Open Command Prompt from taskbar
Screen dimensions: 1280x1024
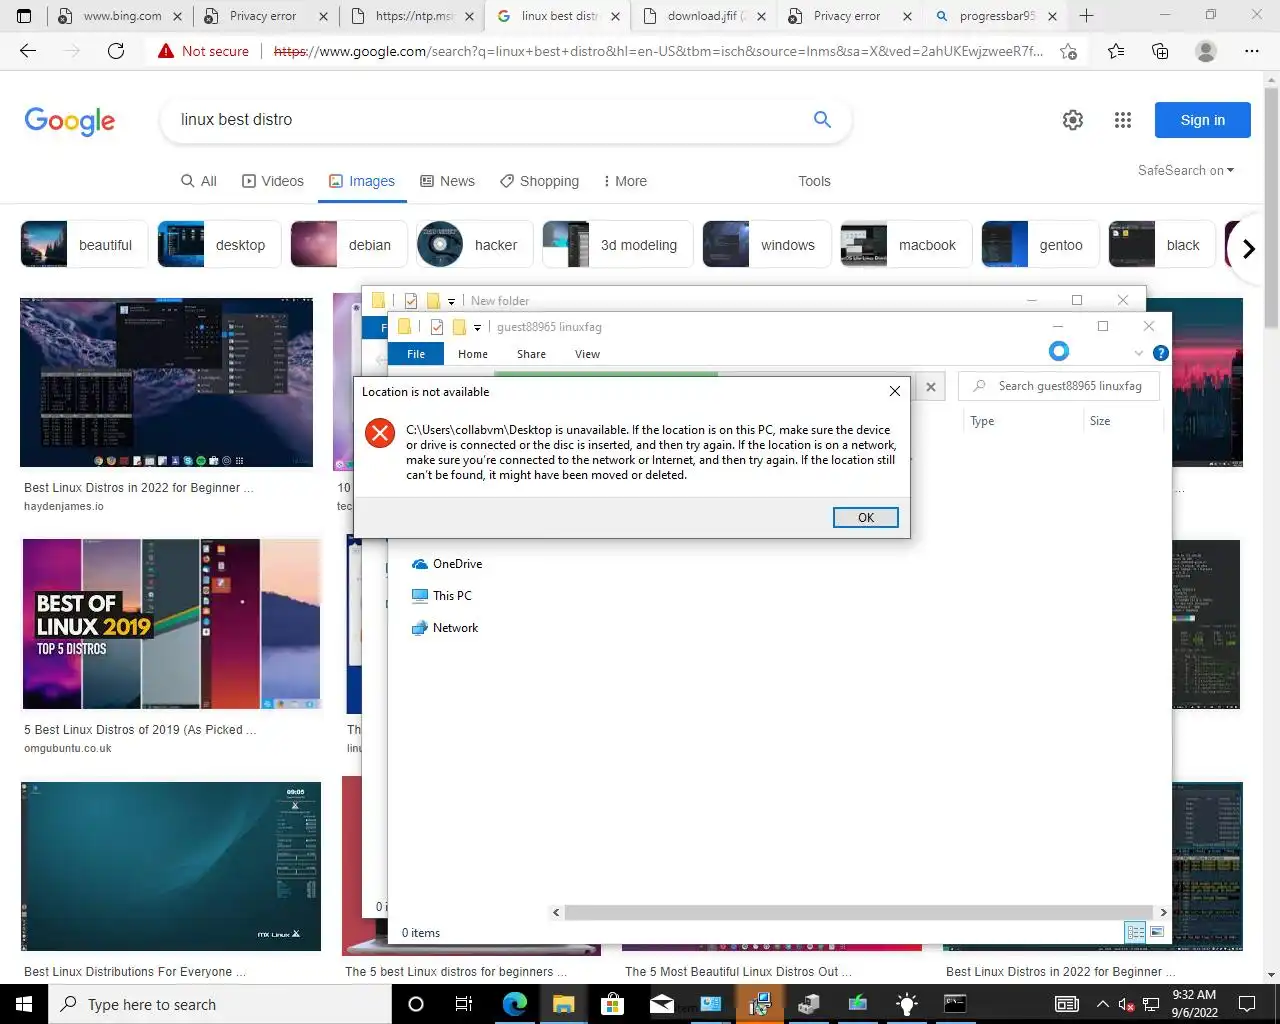click(955, 1004)
